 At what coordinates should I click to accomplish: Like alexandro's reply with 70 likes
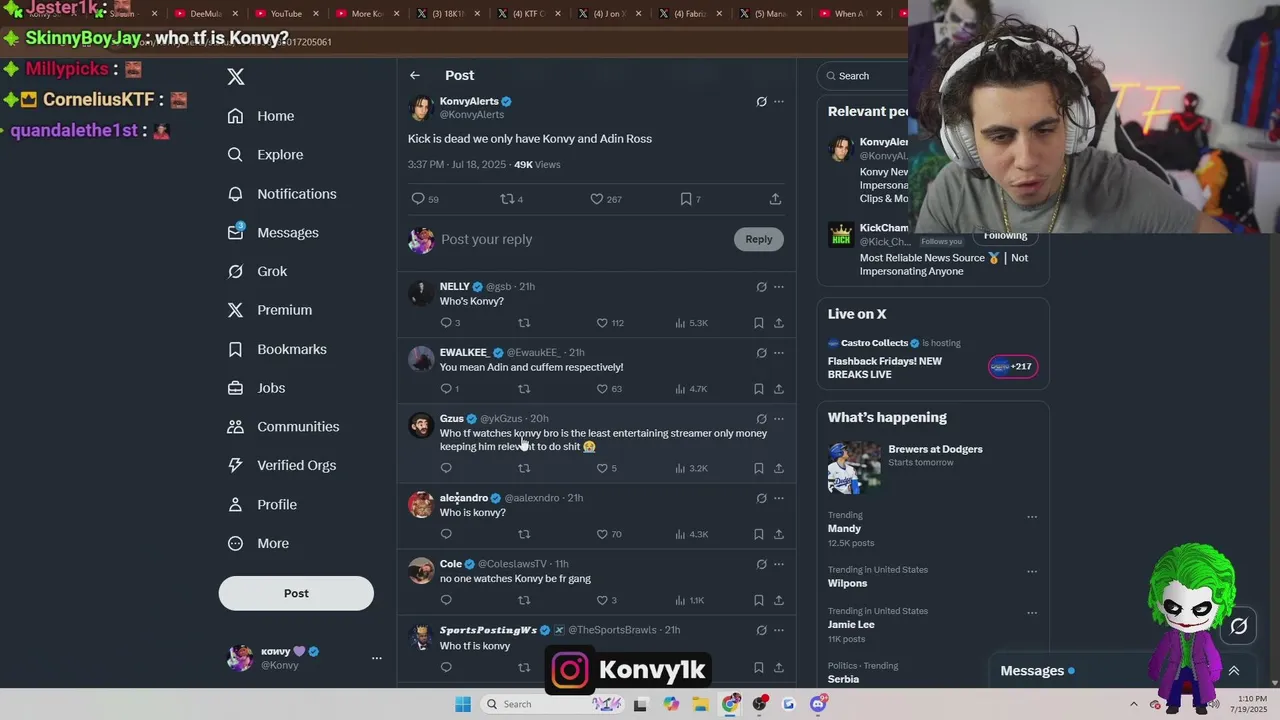click(608, 534)
